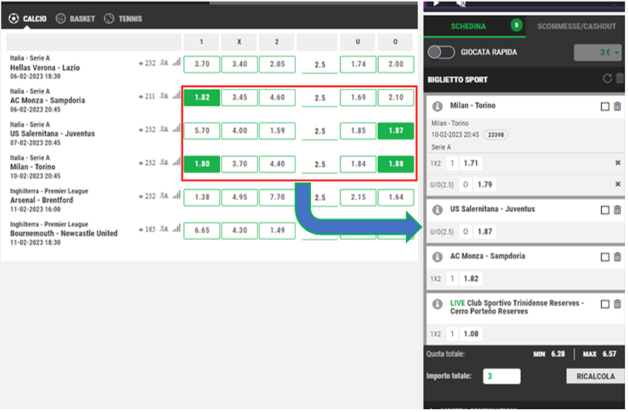Screen dimensions: 628x412
Task: Click trash icon for US Salernitana - Juventus
Action: click(x=617, y=210)
